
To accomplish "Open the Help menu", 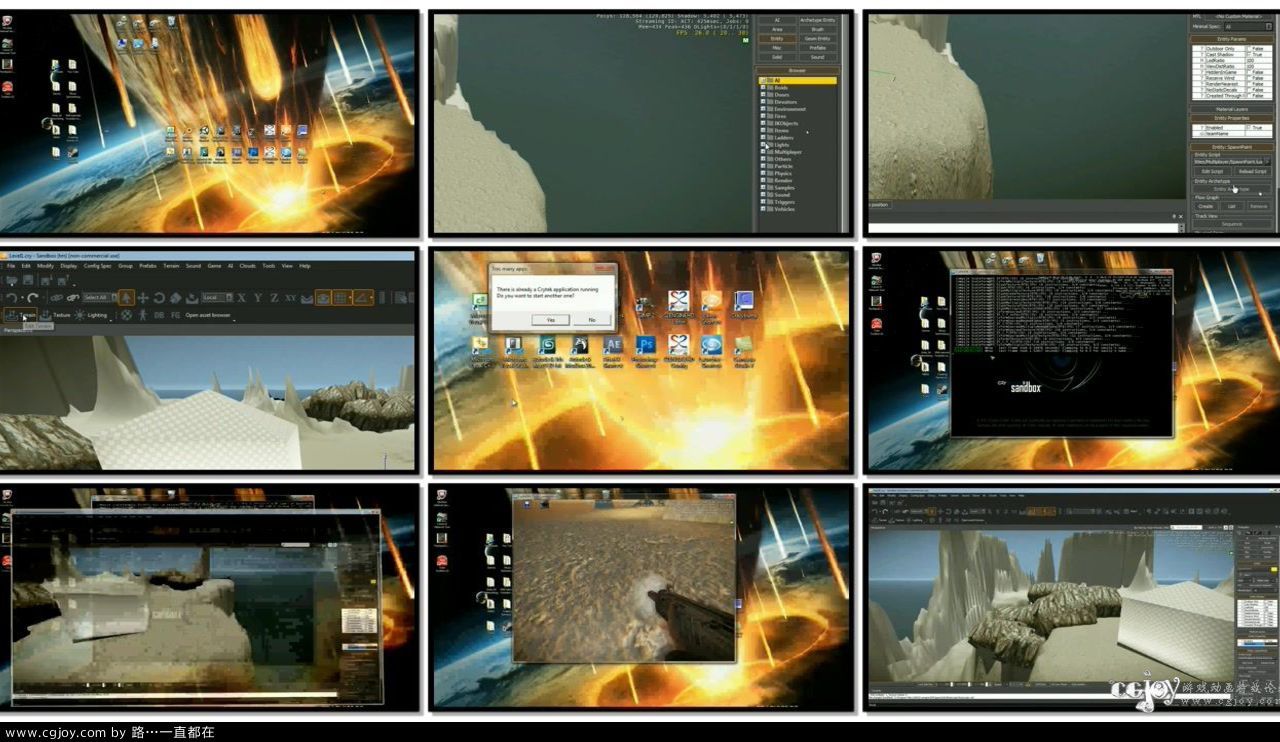I will 304,266.
